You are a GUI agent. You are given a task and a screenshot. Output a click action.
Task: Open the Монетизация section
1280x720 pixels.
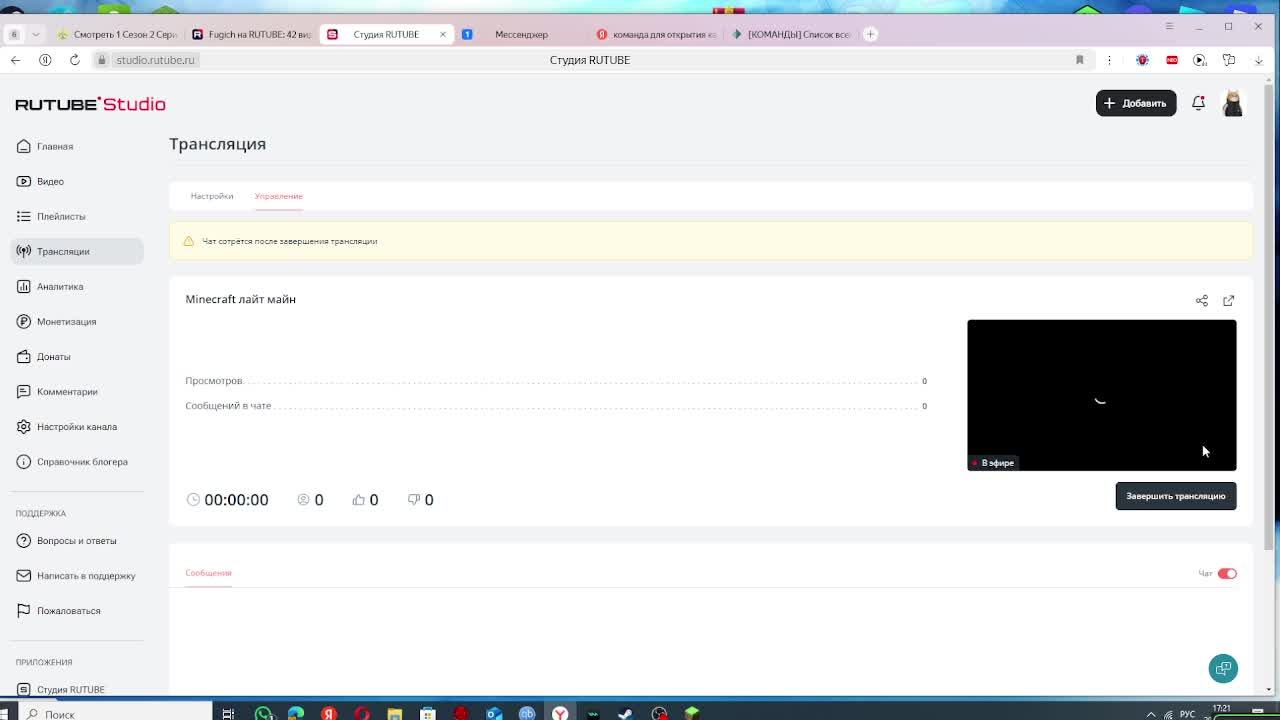click(66, 321)
